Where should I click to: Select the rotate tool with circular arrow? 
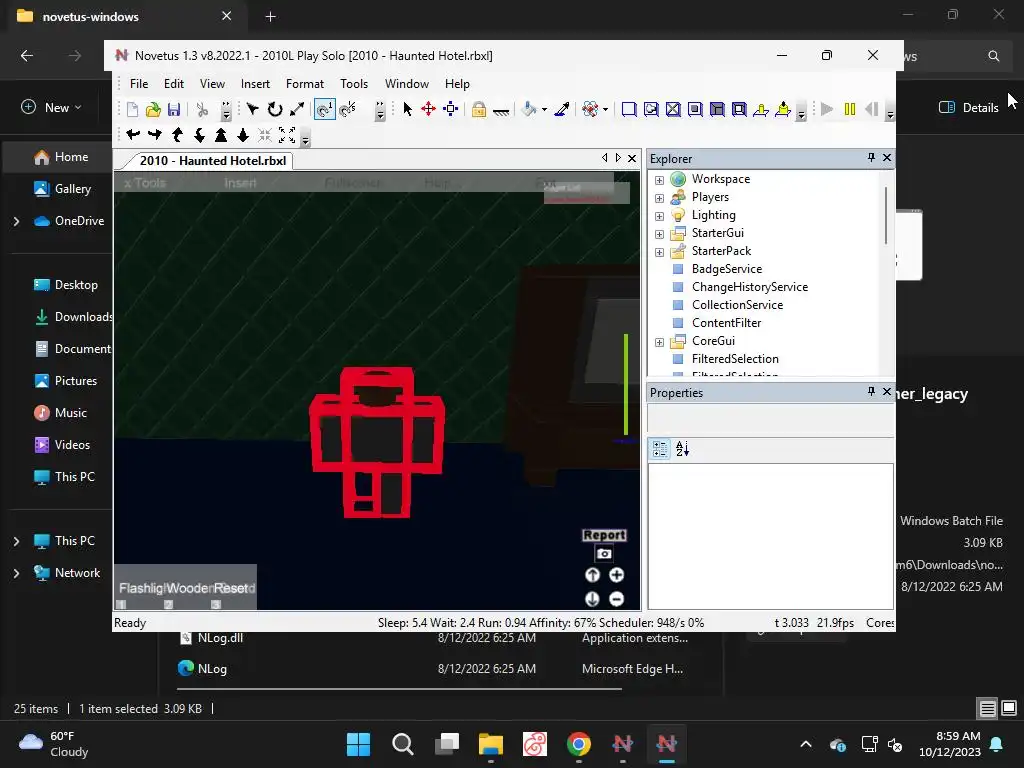(275, 109)
